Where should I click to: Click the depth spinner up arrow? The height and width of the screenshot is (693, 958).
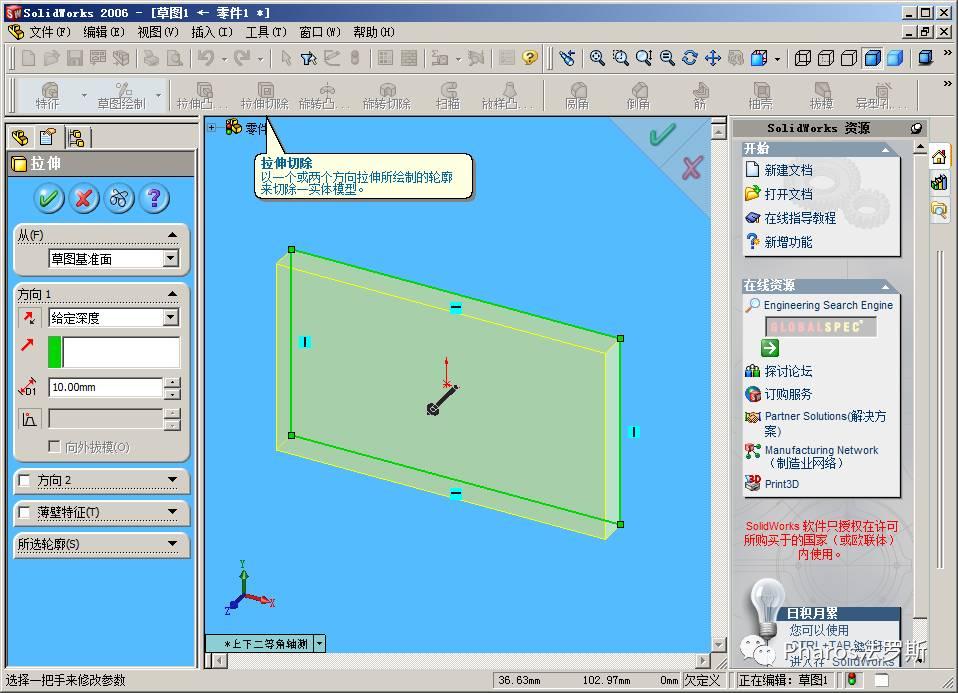click(x=173, y=383)
